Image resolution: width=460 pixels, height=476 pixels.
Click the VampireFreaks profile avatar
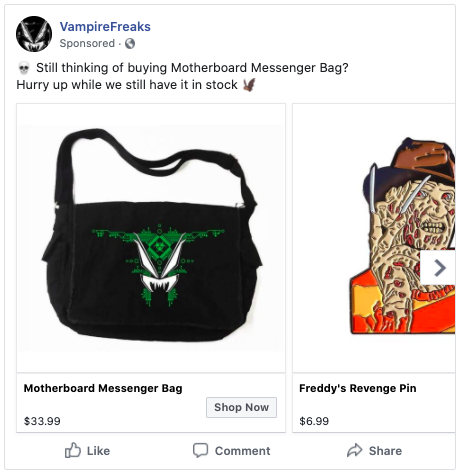[x=34, y=34]
